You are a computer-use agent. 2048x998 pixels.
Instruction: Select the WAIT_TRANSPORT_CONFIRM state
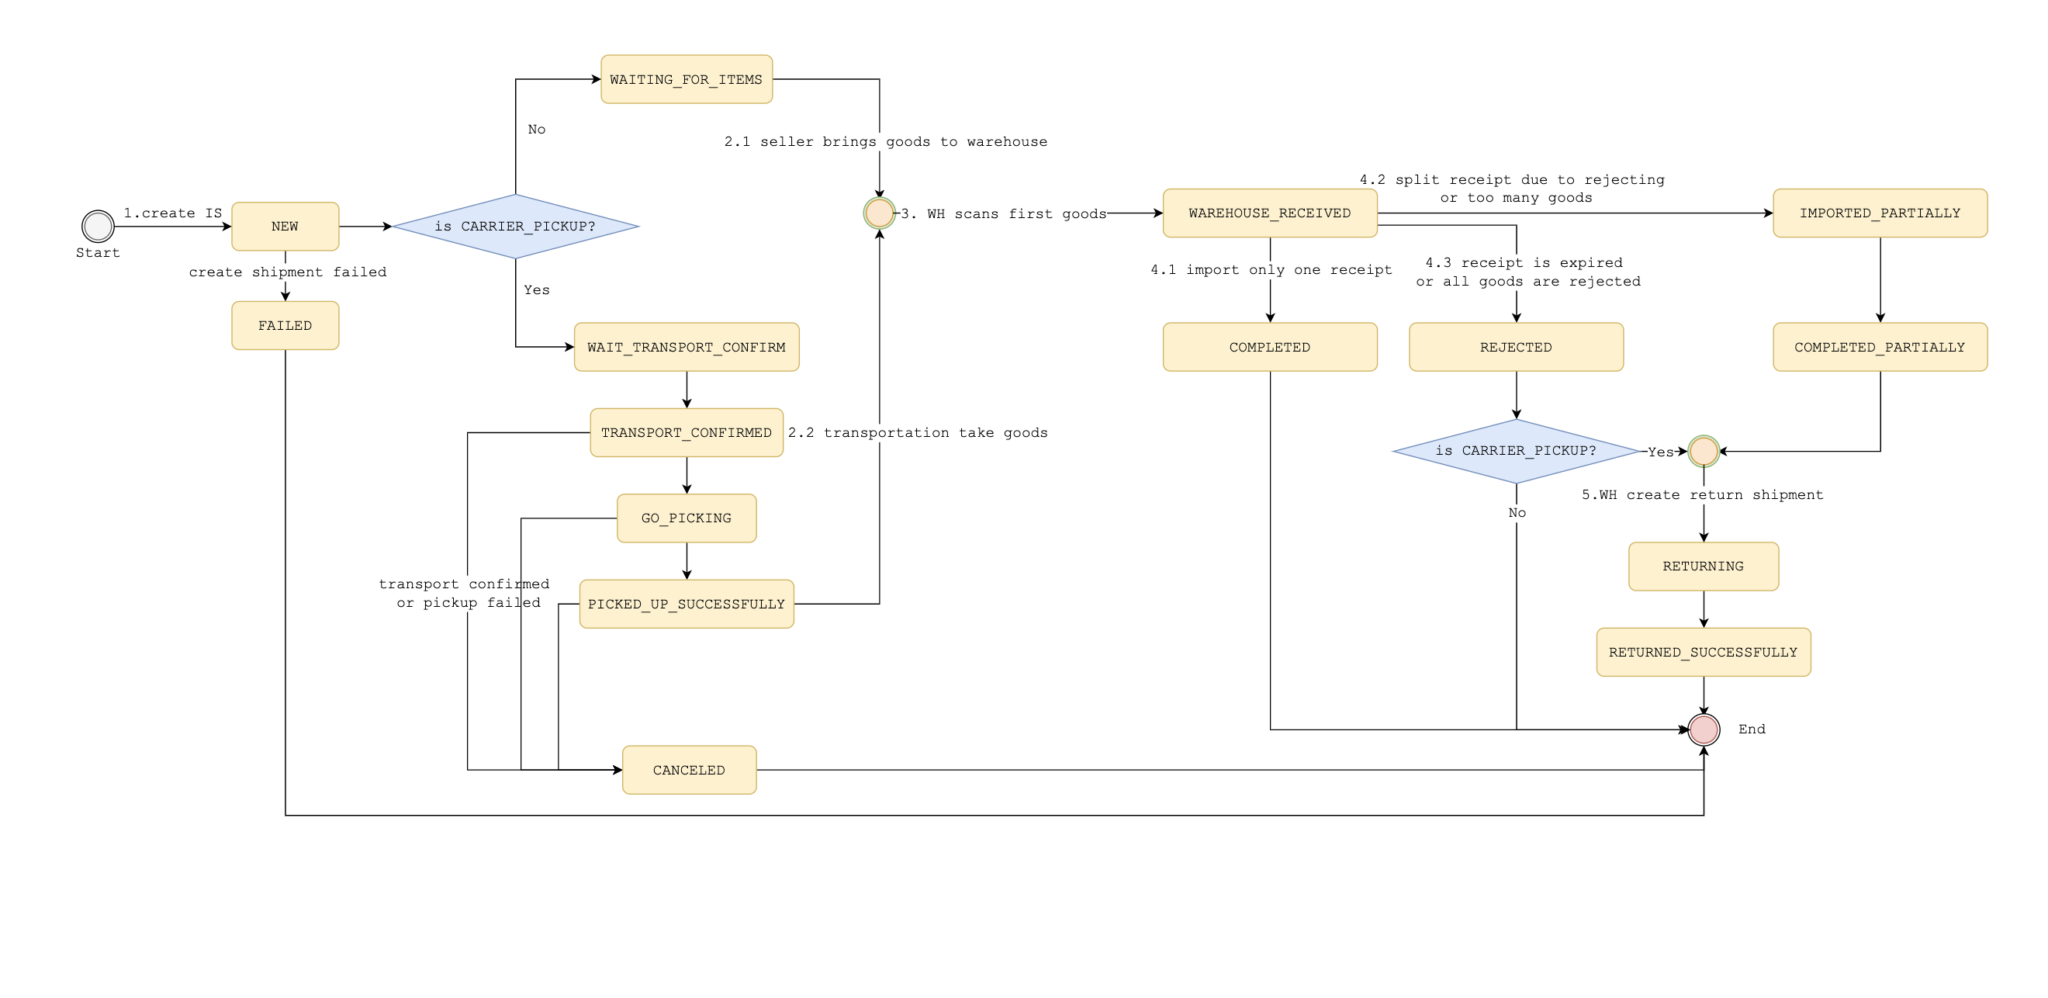686,347
